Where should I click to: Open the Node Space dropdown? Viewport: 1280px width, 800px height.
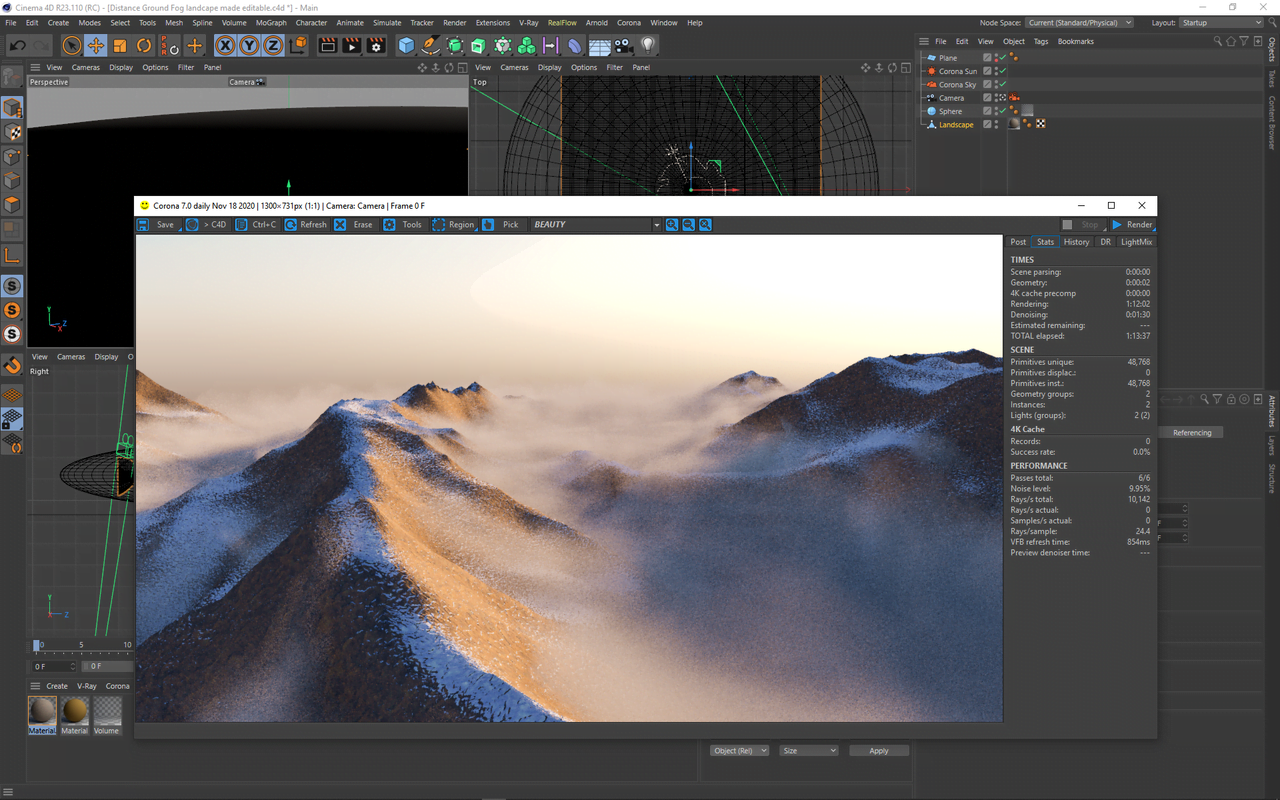1079,22
